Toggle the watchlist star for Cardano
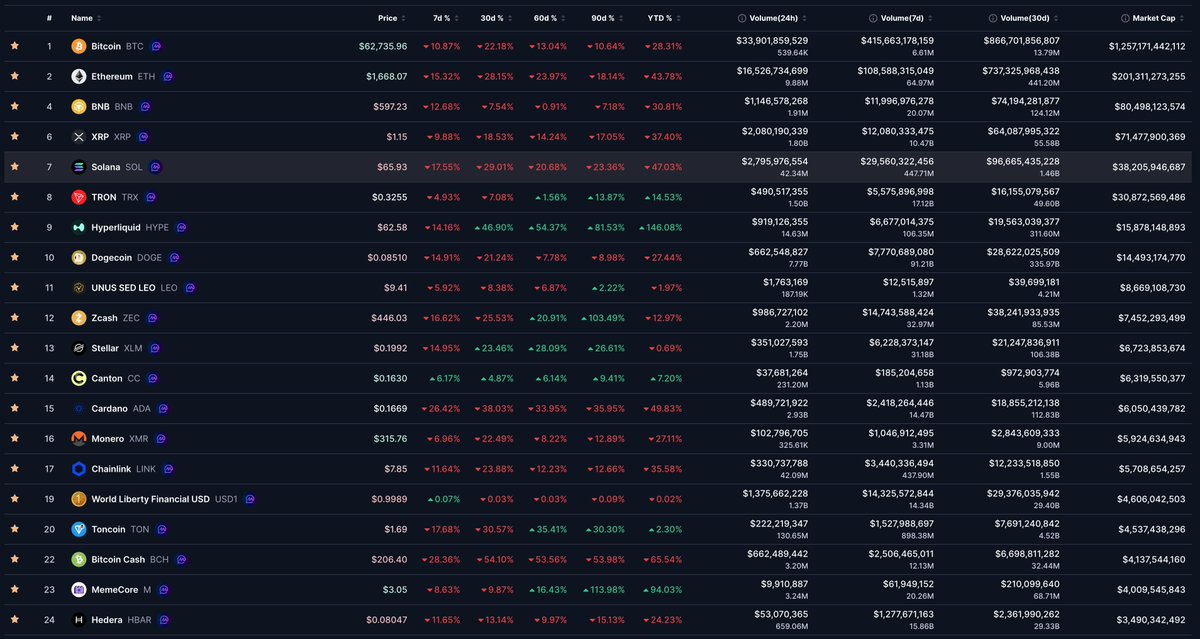 point(15,408)
